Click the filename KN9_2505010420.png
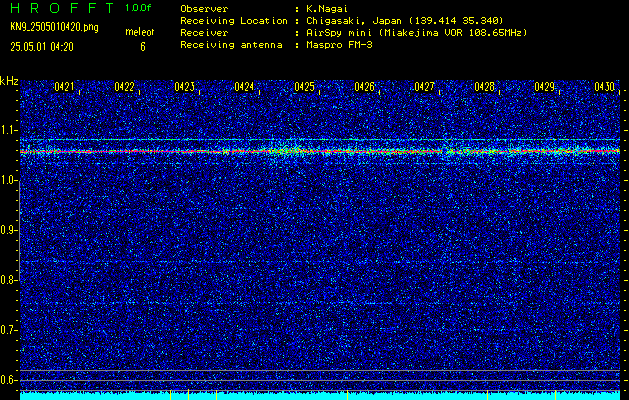This screenshot has height=400, width=629. pyautogui.click(x=54, y=27)
